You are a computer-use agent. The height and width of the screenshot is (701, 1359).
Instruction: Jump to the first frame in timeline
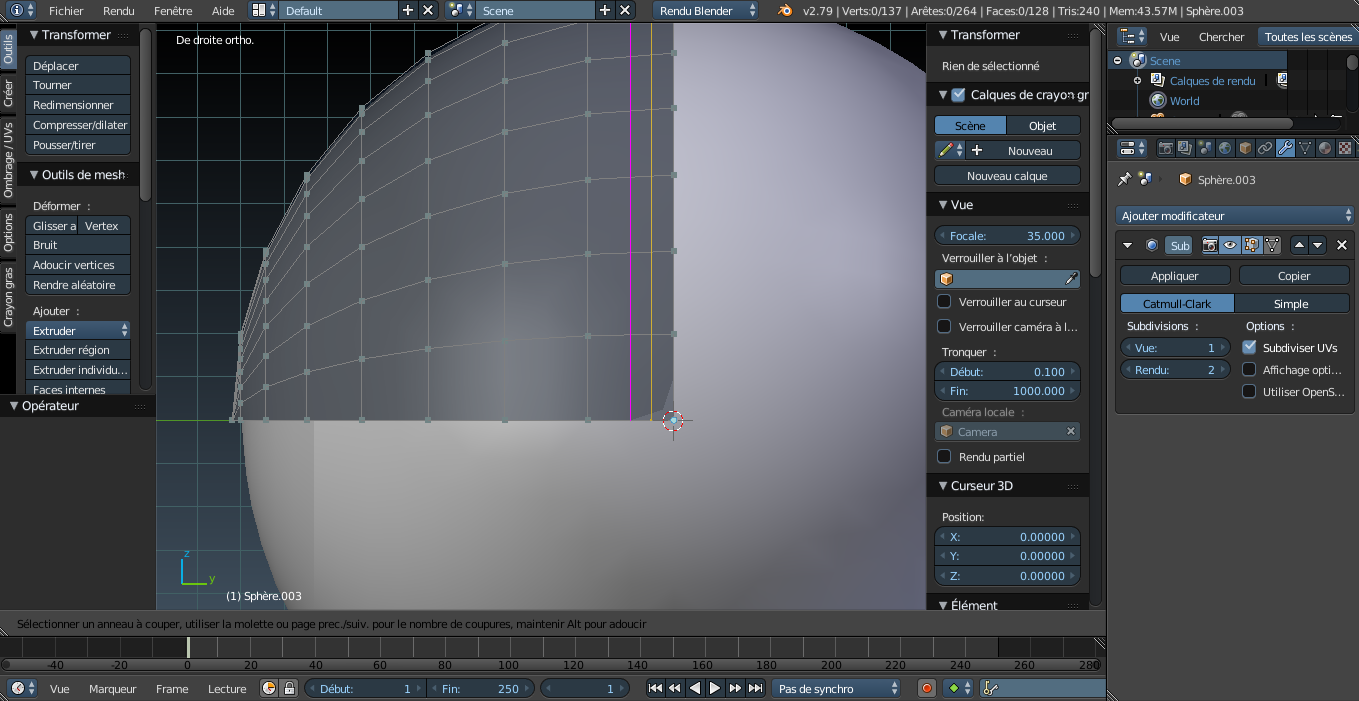coord(655,688)
